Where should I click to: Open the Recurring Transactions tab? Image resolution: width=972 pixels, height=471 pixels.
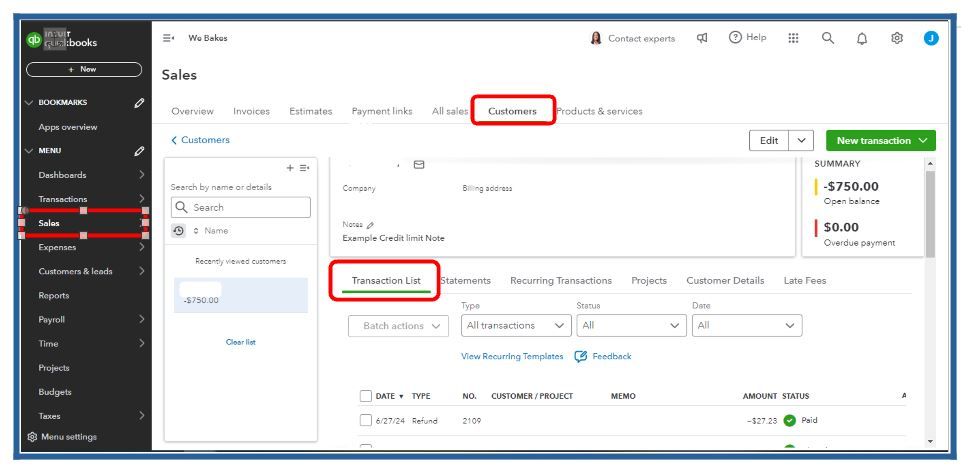(x=561, y=281)
